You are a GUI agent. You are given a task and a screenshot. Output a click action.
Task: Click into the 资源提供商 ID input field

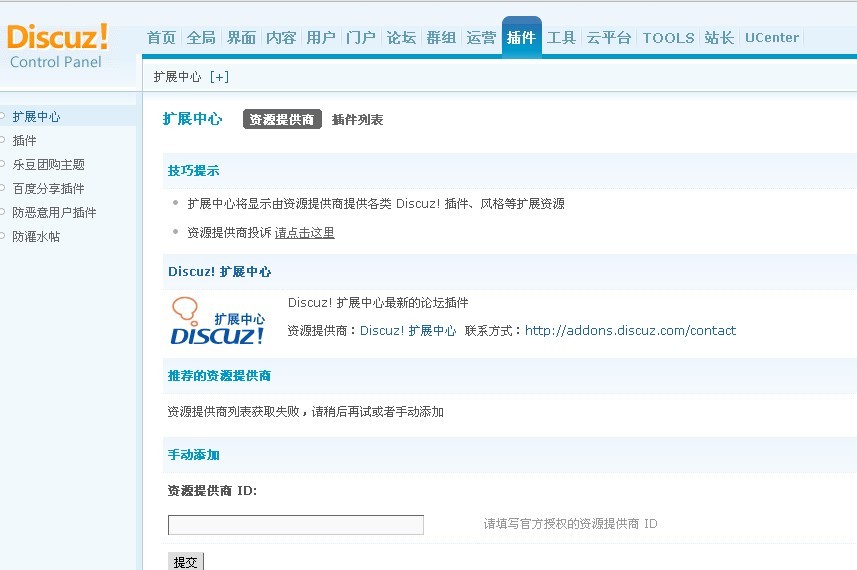[x=296, y=525]
